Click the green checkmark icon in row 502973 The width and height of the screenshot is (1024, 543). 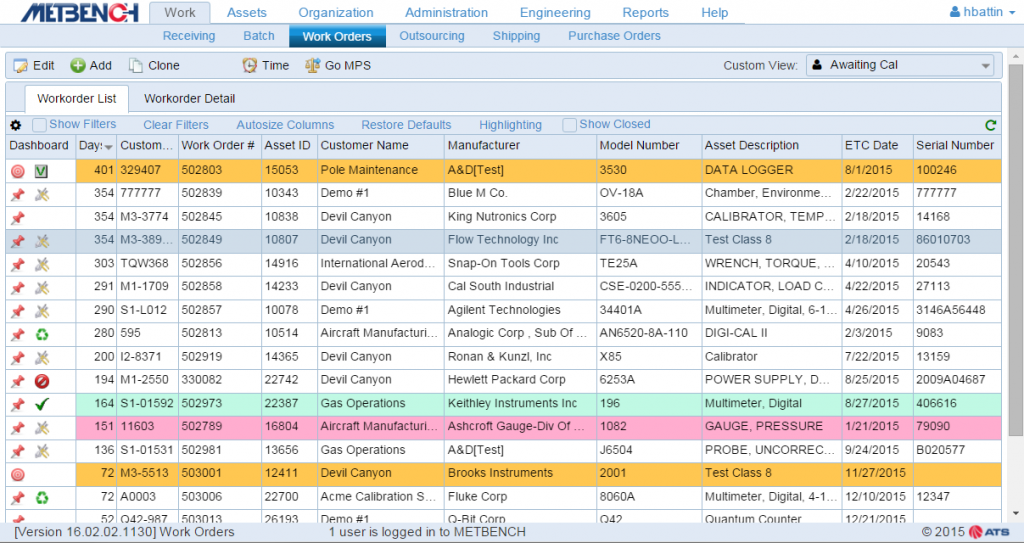click(42, 404)
